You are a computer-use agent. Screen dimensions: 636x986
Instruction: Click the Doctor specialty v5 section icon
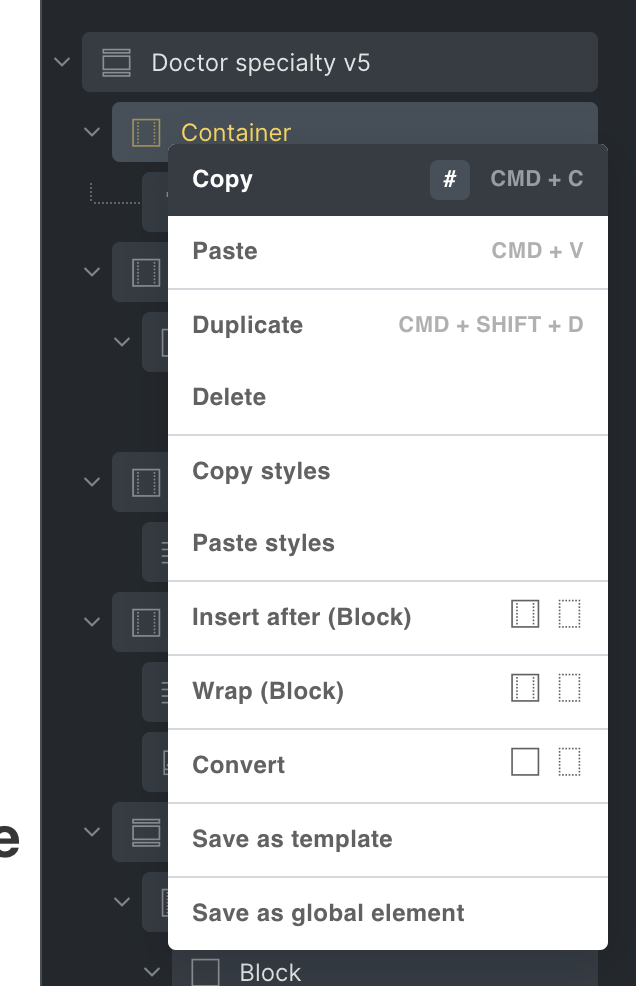click(116, 63)
